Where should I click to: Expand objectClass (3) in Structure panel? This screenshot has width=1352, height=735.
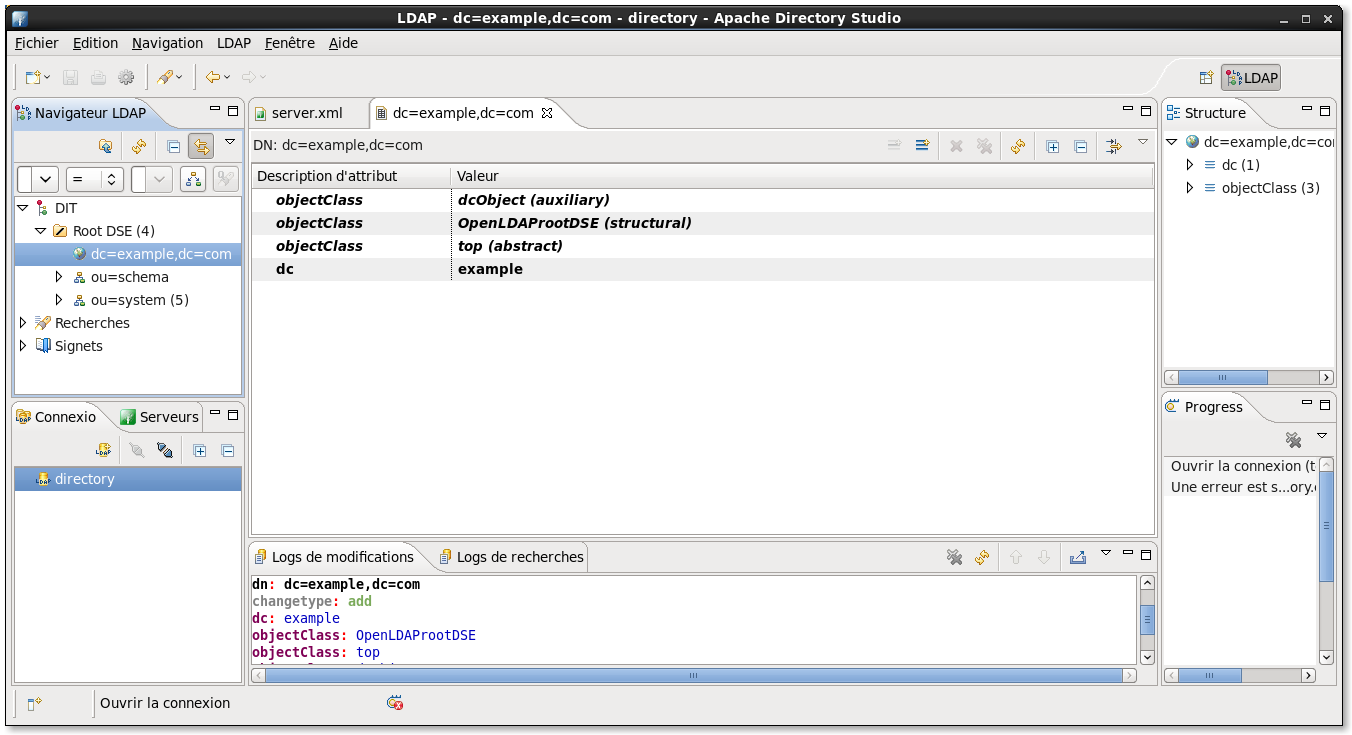point(1189,188)
